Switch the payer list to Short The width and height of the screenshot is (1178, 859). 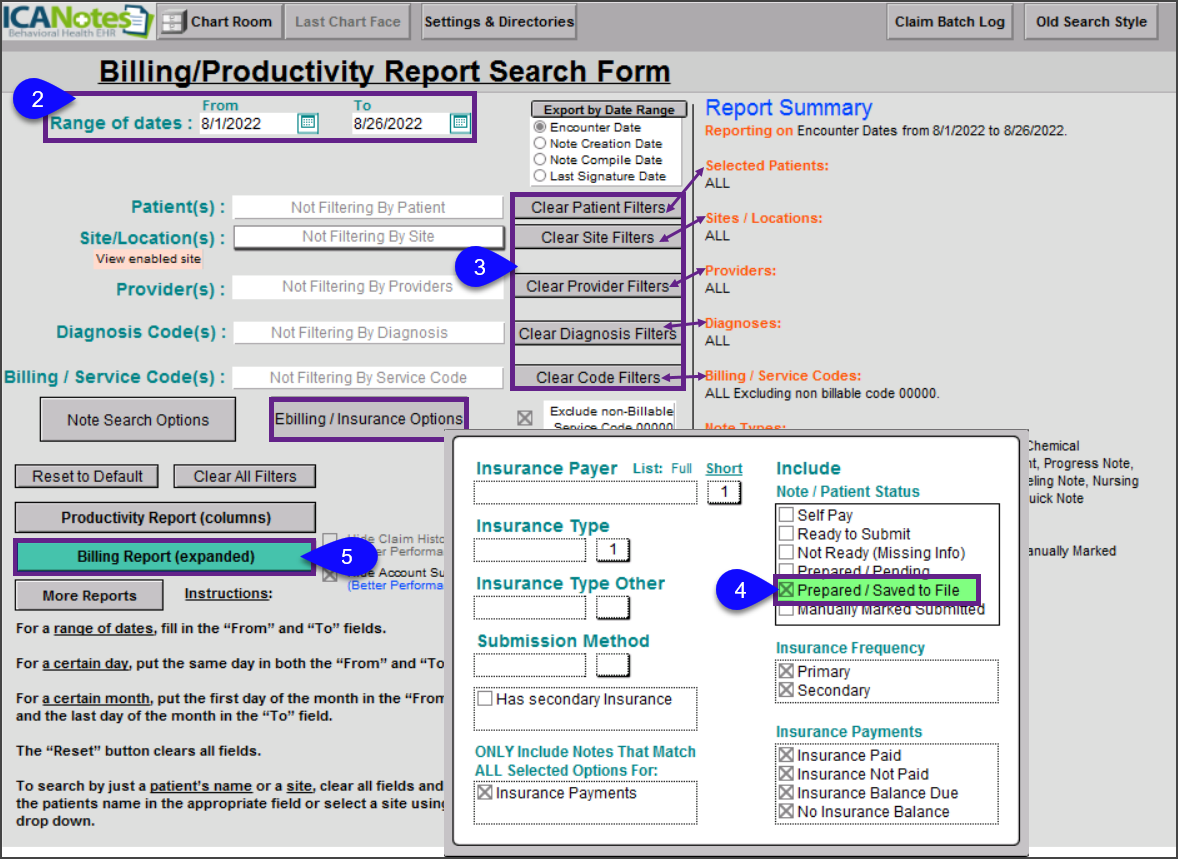724,468
